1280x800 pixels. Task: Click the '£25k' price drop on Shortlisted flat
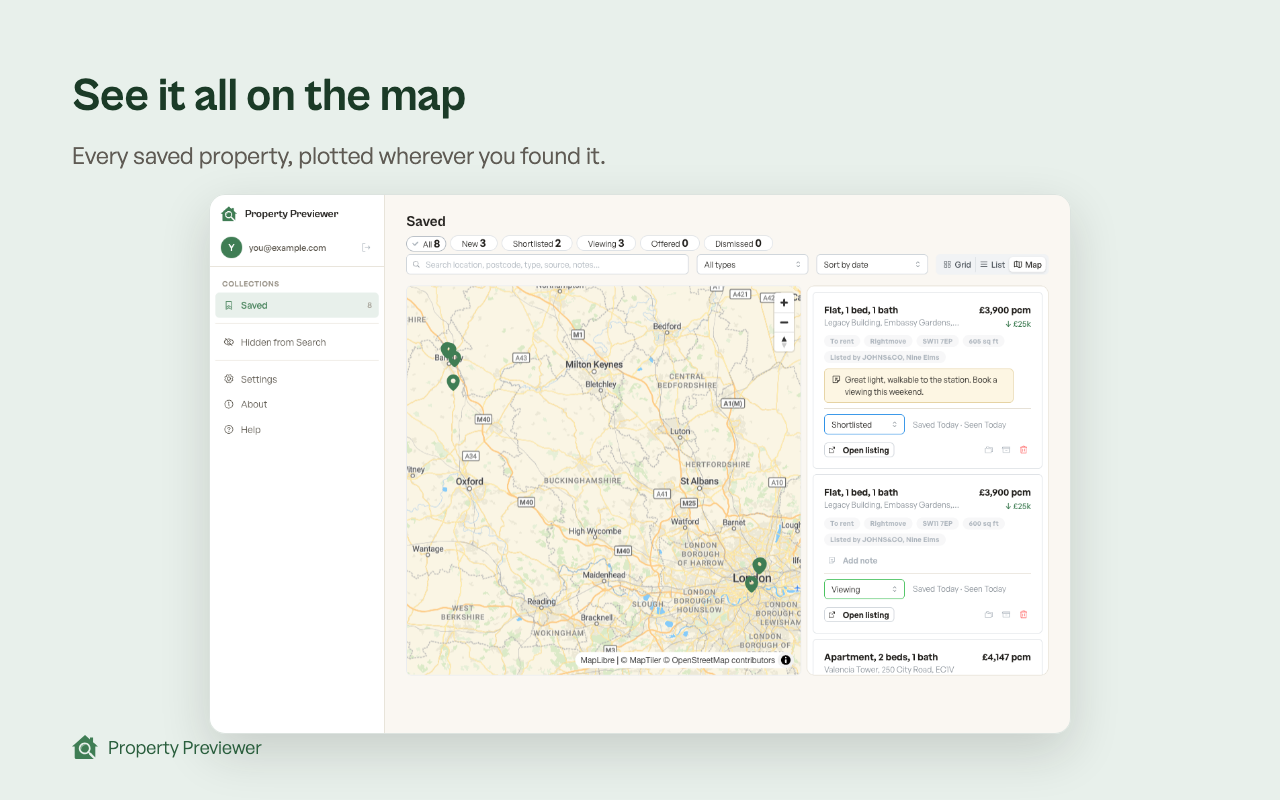tap(1018, 324)
